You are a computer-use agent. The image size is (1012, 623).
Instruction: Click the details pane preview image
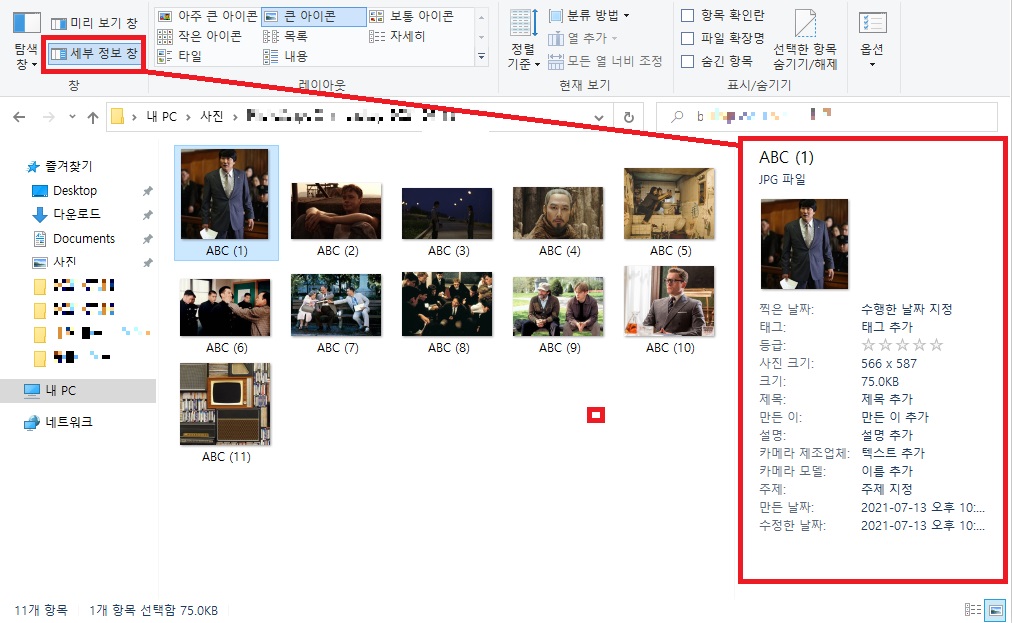tap(804, 244)
